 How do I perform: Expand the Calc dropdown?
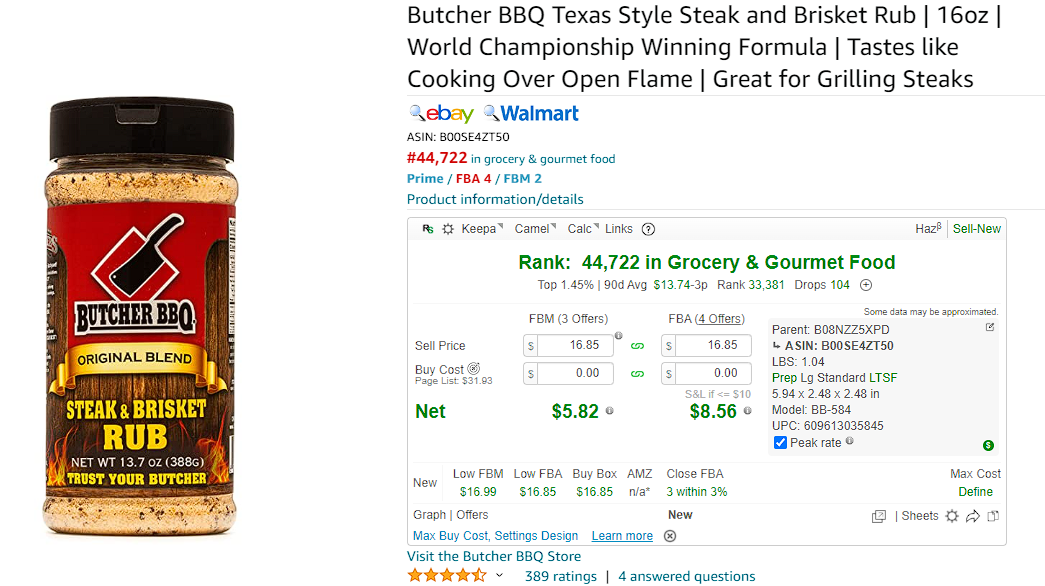point(583,229)
